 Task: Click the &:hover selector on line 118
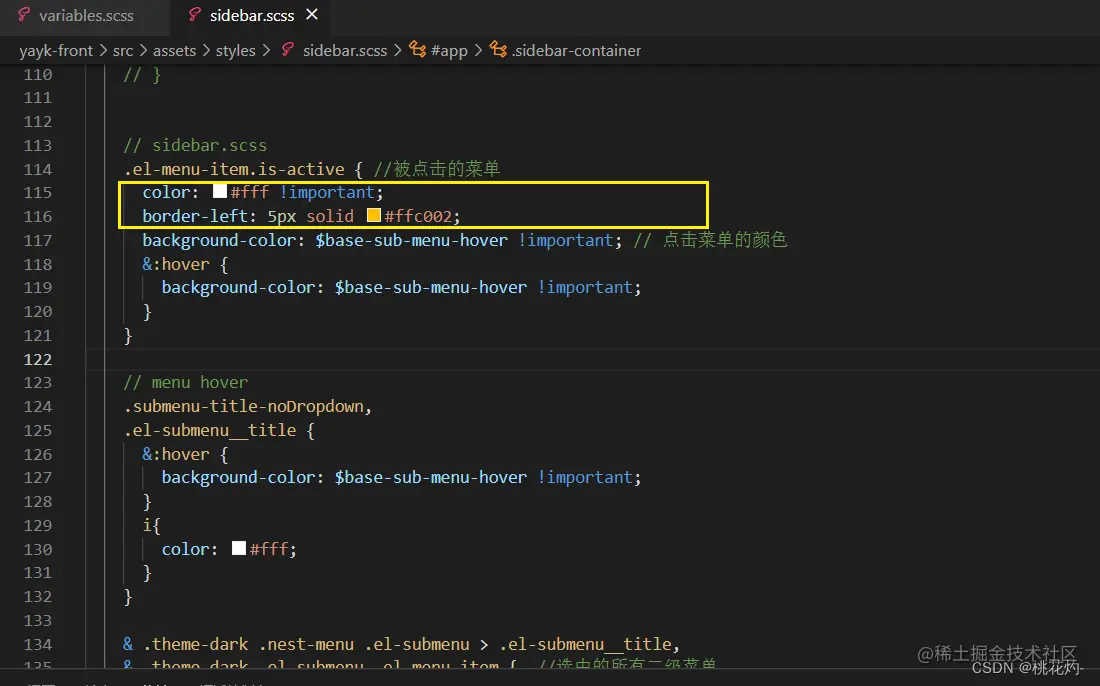(x=175, y=264)
